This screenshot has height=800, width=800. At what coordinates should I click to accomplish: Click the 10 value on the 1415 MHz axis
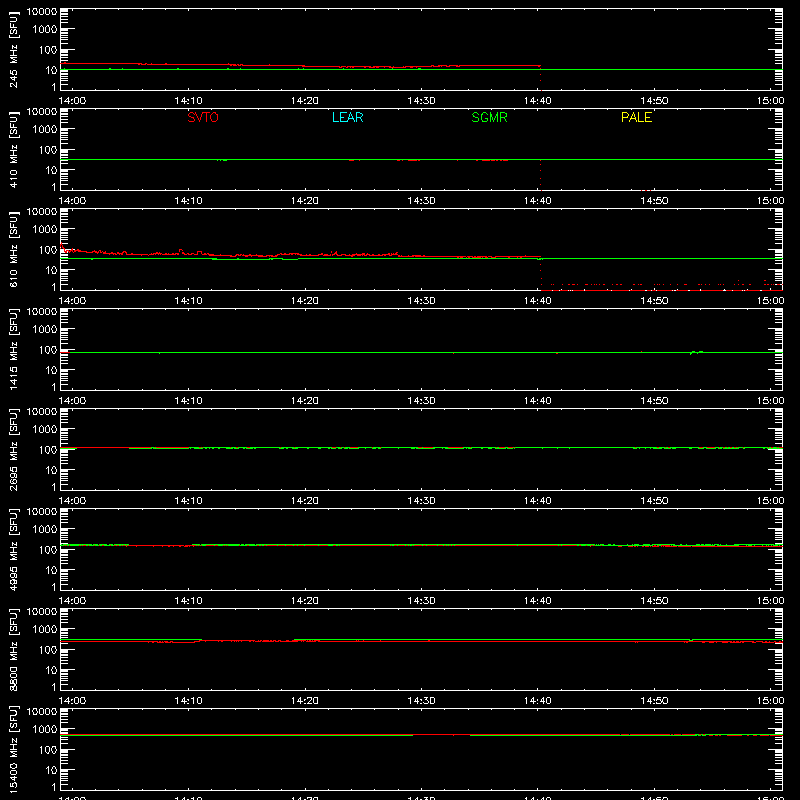point(51,370)
